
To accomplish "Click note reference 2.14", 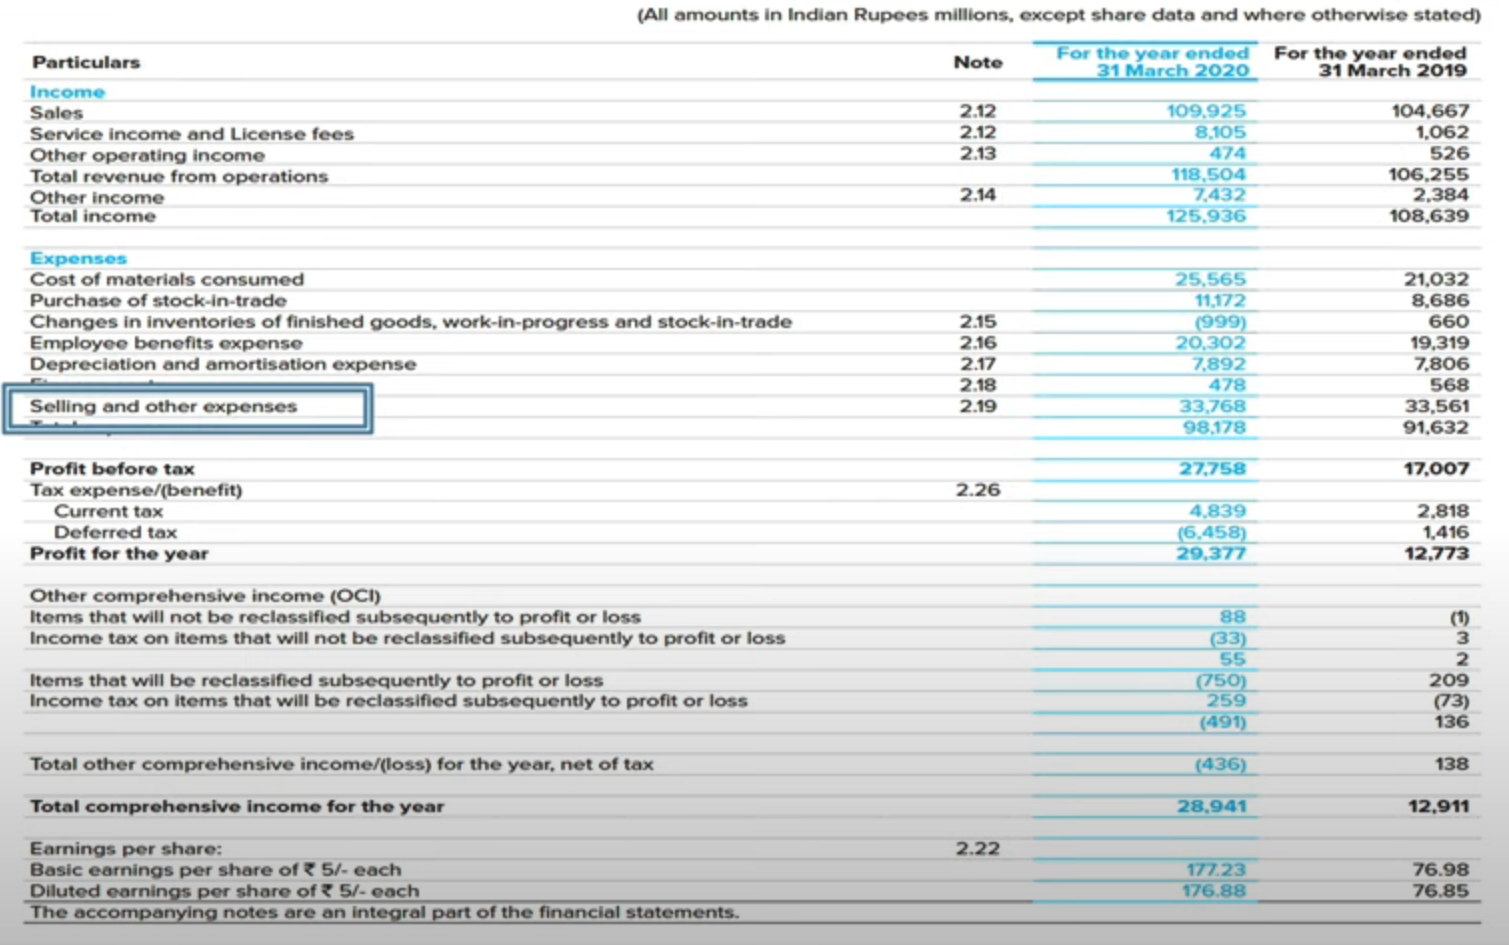I will (x=977, y=194).
